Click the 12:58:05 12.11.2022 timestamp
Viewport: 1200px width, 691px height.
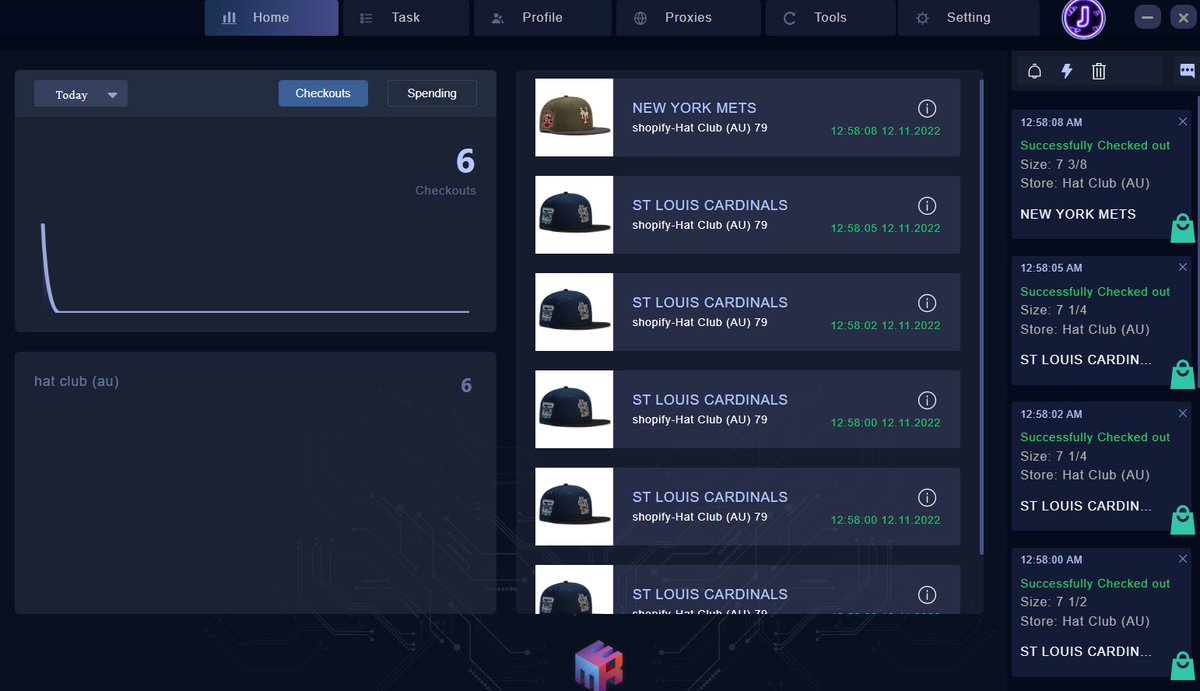pyautogui.click(x=885, y=228)
